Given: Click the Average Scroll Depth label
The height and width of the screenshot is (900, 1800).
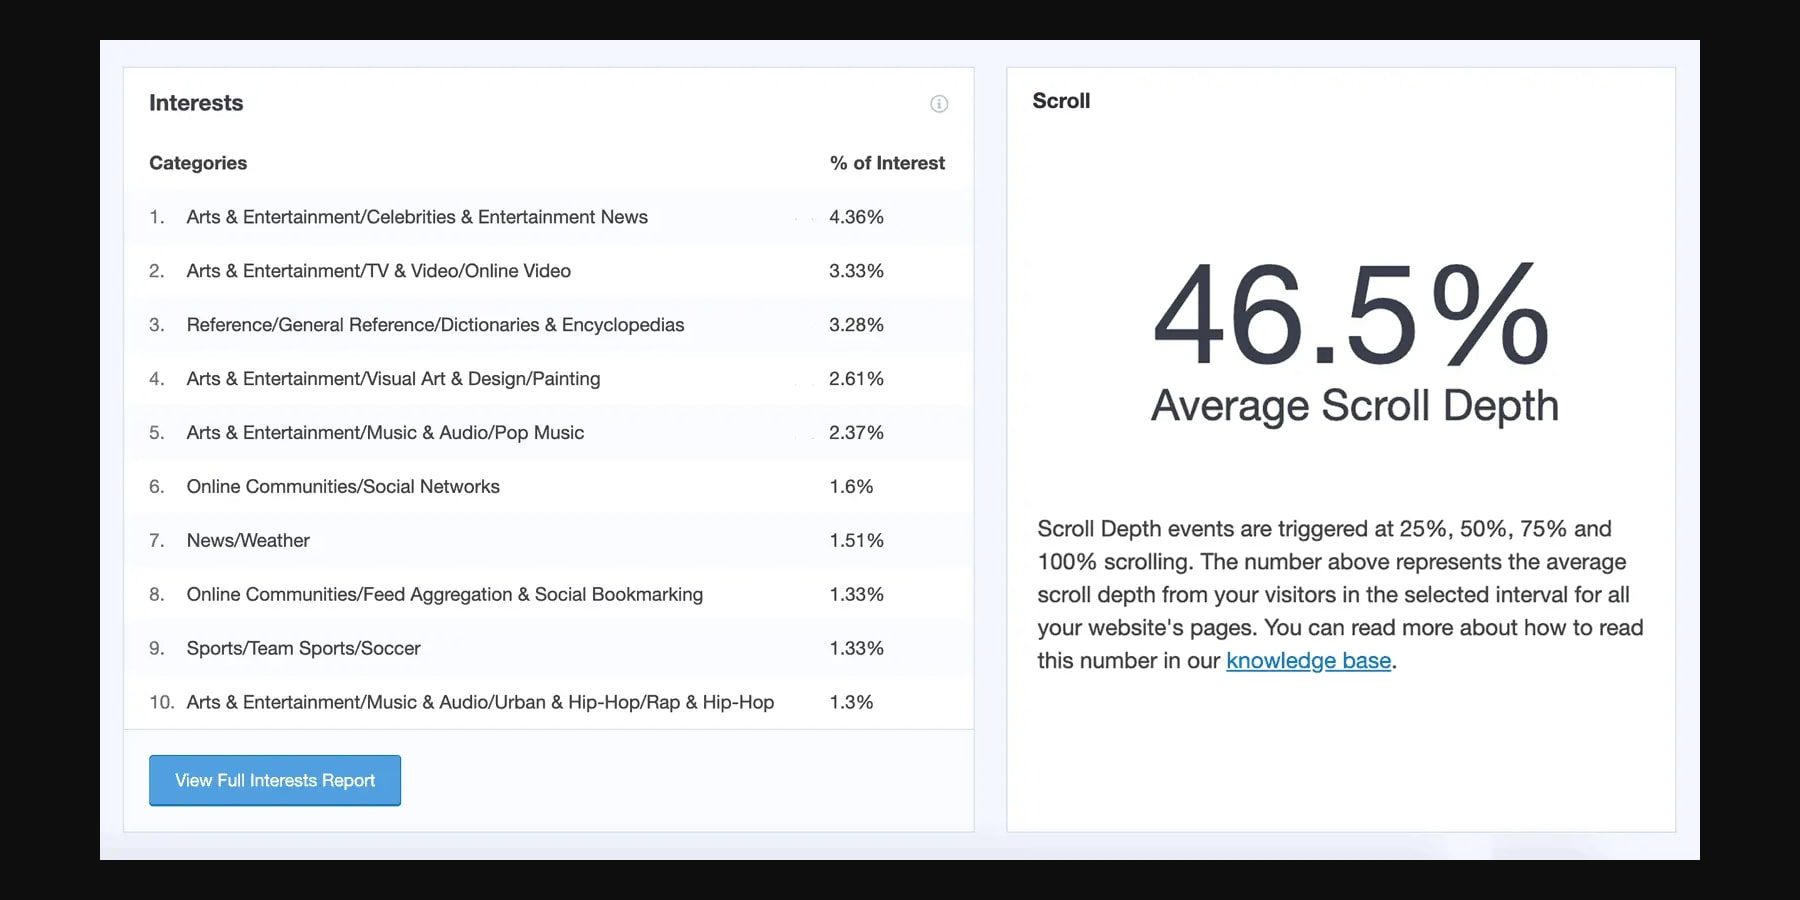Looking at the screenshot, I should [1355, 406].
